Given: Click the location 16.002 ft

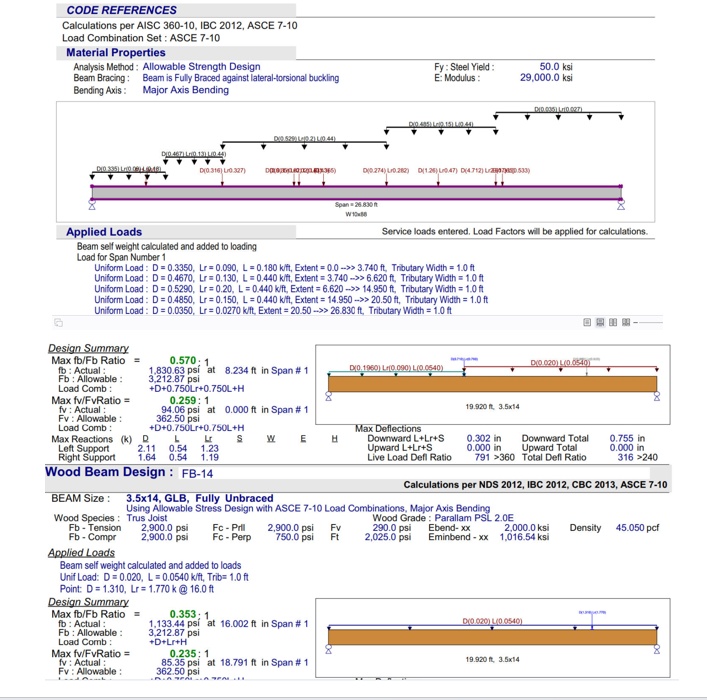Looking at the screenshot, I should pyautogui.click(x=238, y=623).
